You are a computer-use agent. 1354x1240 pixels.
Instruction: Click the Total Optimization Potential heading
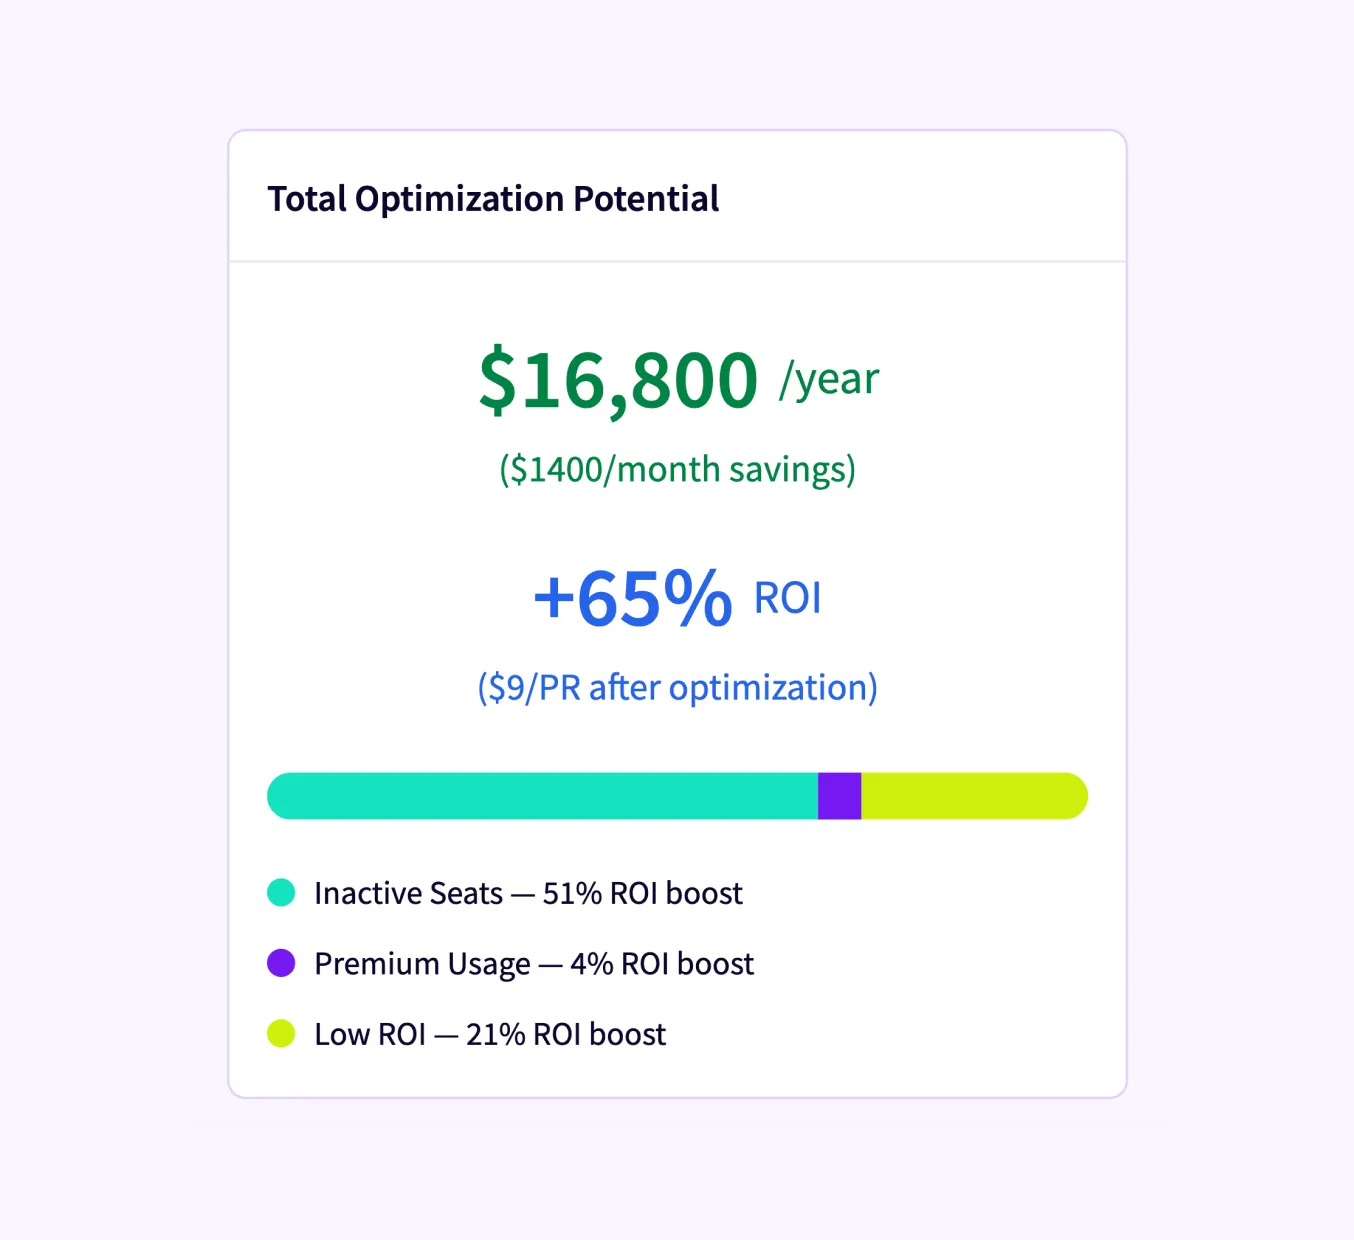click(493, 199)
